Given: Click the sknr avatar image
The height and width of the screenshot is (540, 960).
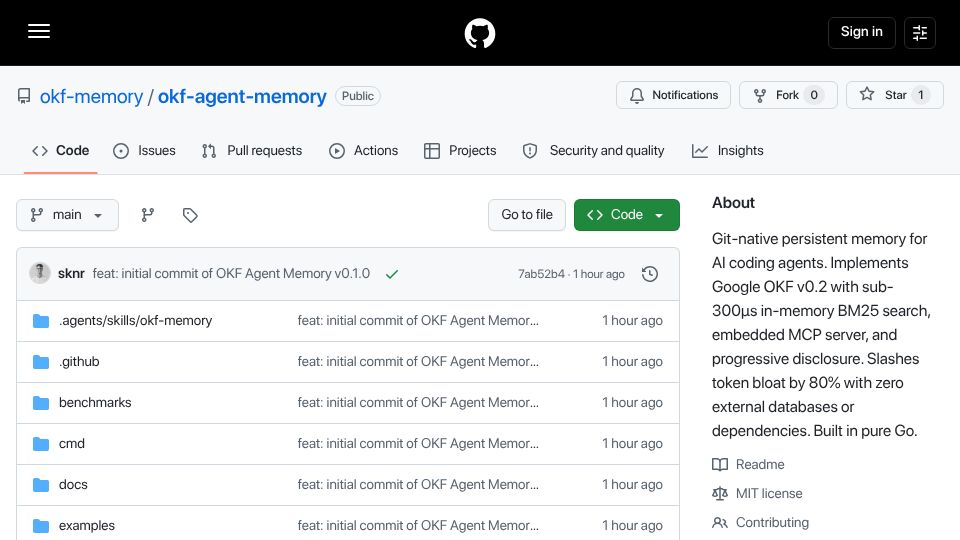Looking at the screenshot, I should pyautogui.click(x=40, y=273).
